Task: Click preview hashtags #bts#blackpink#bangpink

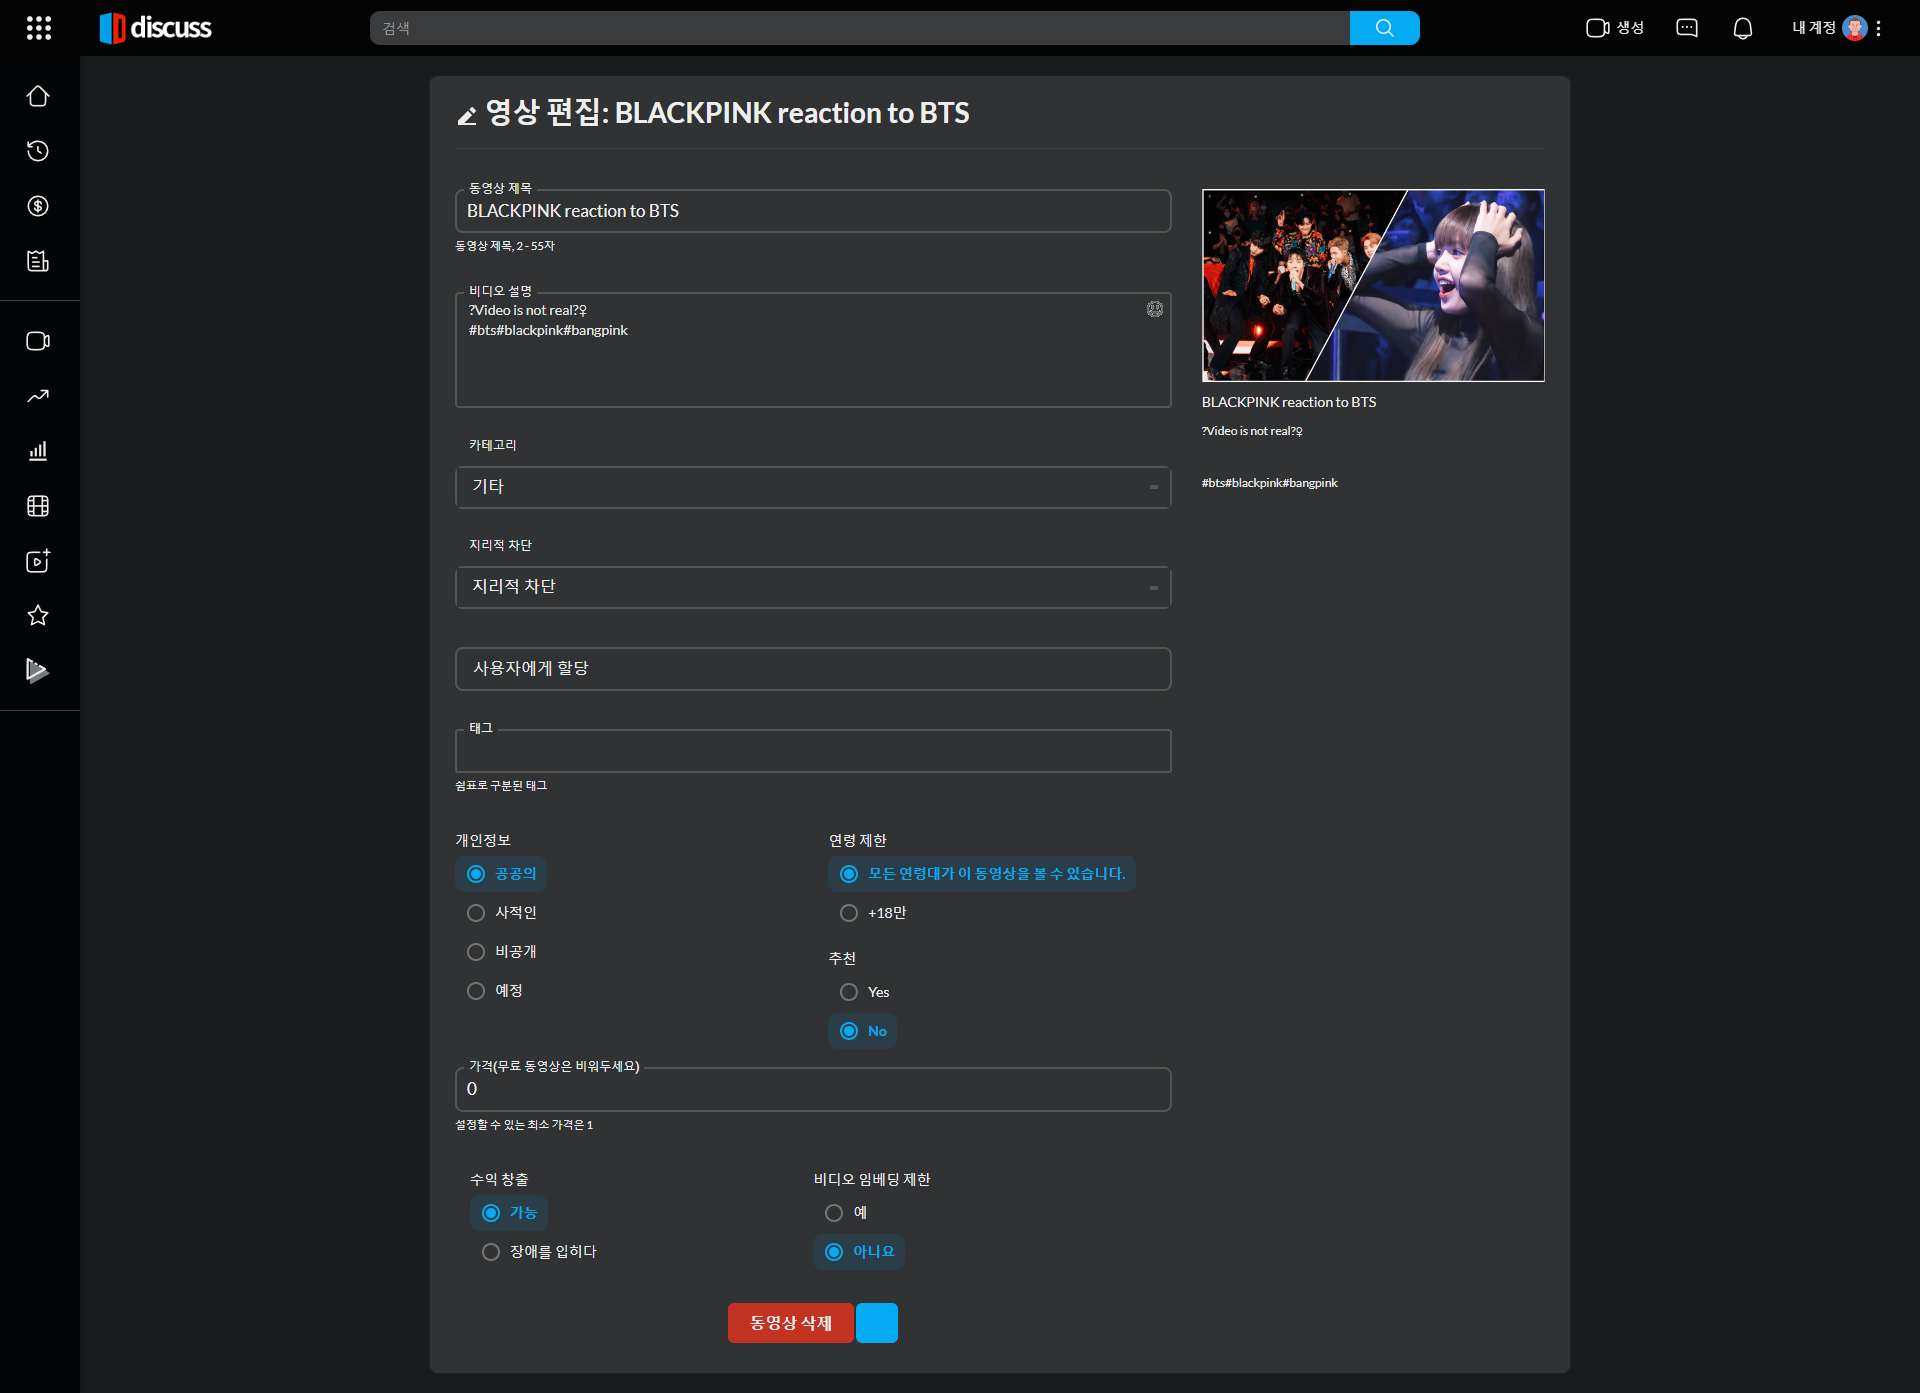Action: point(1270,483)
